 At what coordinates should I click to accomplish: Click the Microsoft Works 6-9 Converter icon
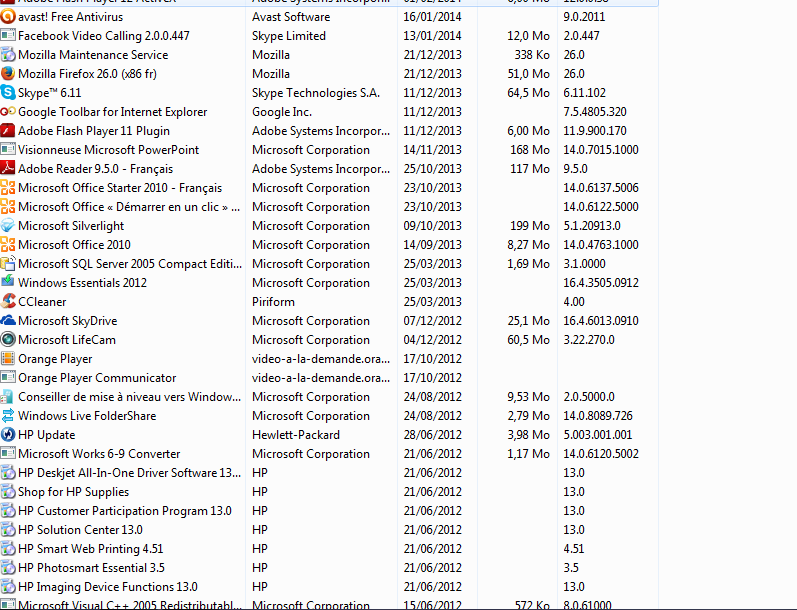tap(8, 453)
